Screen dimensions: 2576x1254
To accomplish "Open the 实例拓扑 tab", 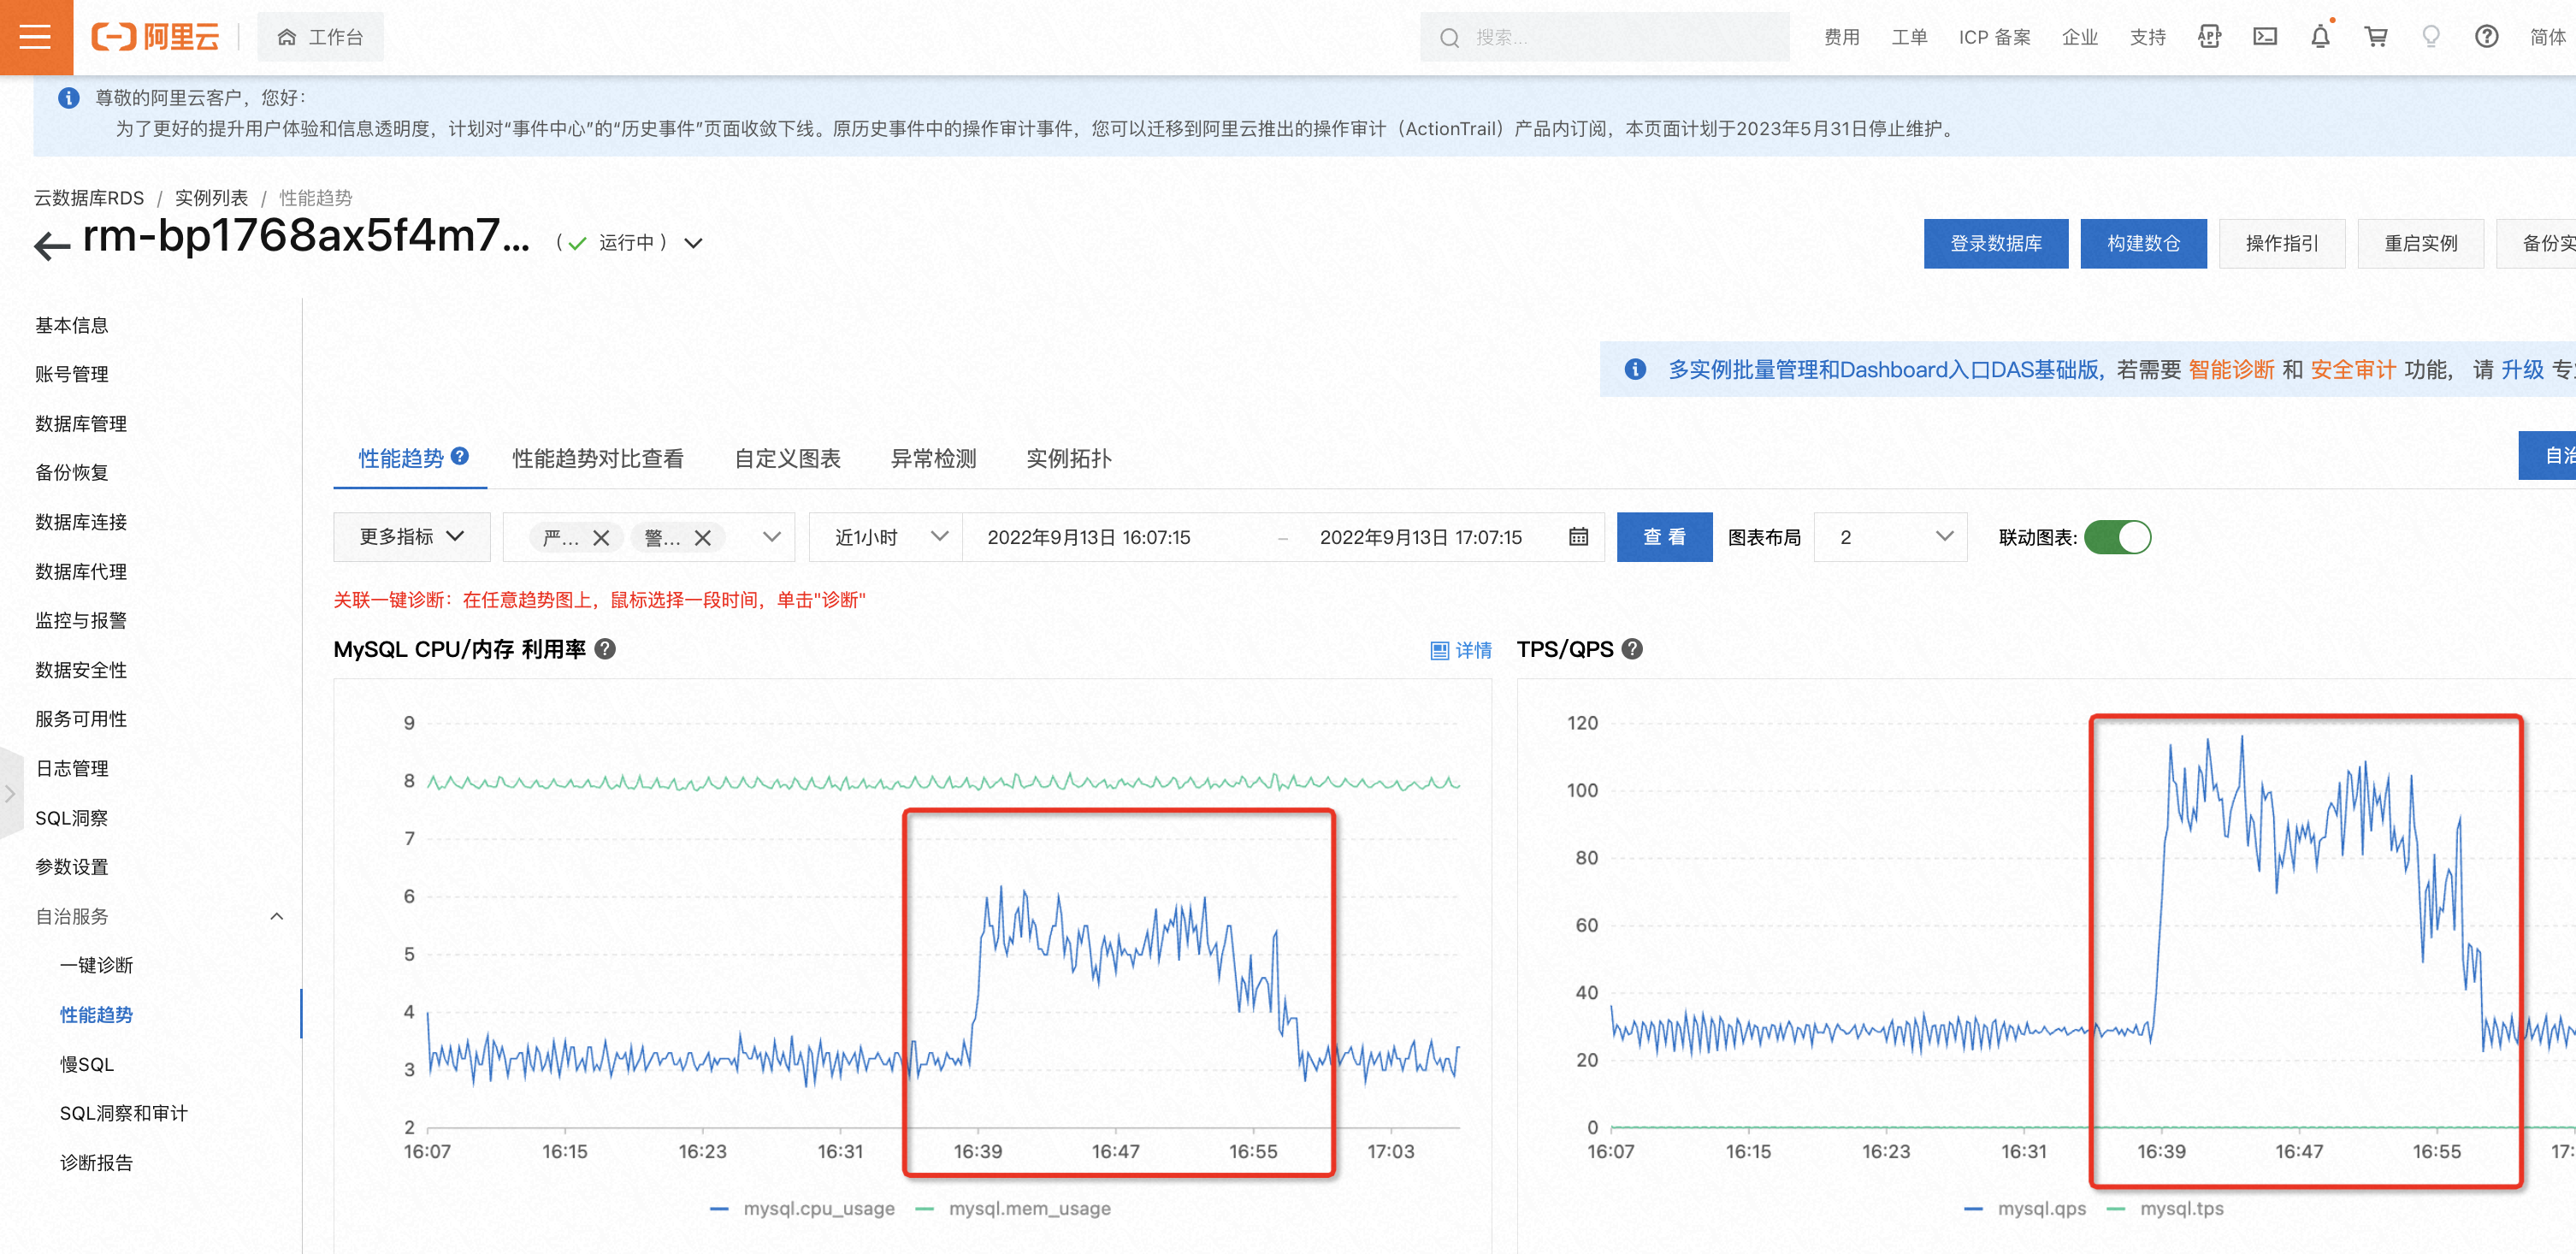I will click(x=1068, y=458).
